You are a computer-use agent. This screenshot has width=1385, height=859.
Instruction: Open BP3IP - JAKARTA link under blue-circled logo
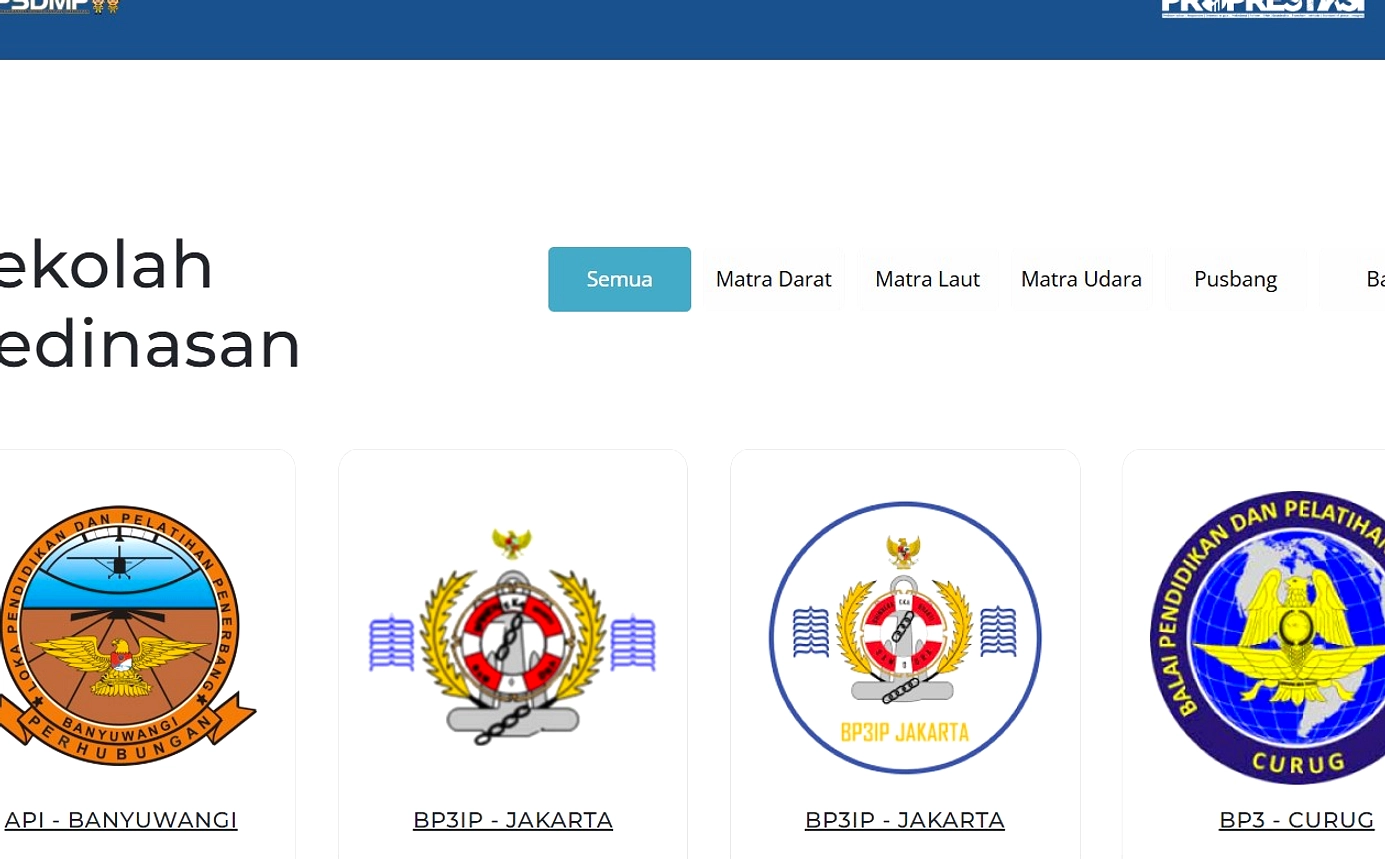click(905, 820)
